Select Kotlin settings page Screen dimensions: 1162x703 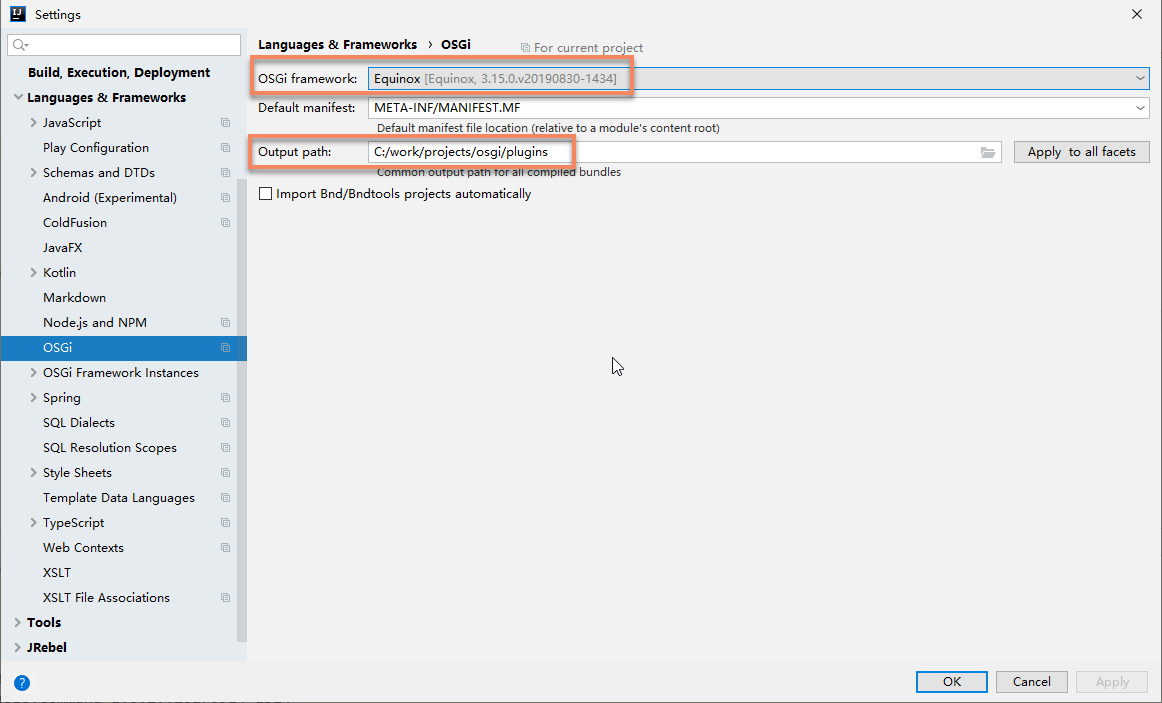(59, 273)
